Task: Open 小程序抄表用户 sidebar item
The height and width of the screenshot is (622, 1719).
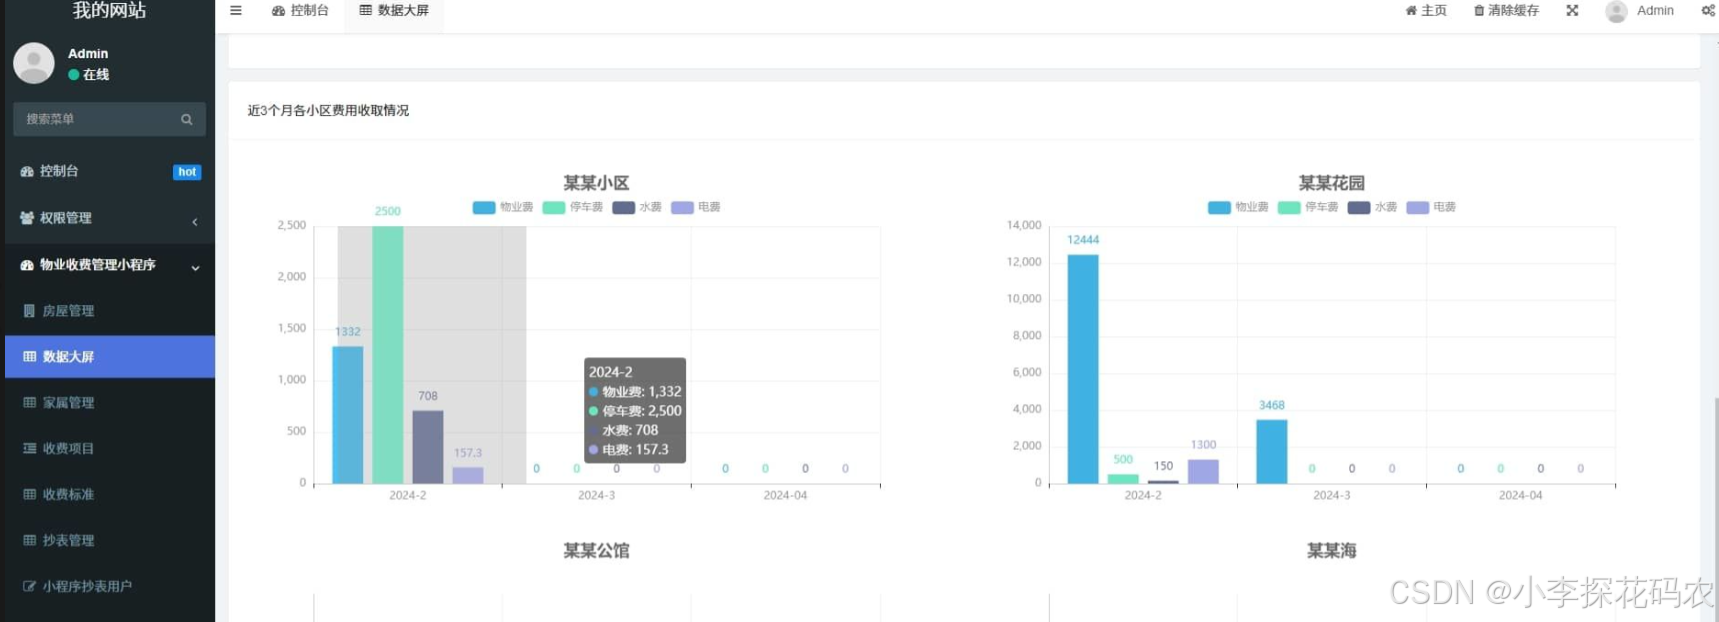Action: tap(110, 587)
